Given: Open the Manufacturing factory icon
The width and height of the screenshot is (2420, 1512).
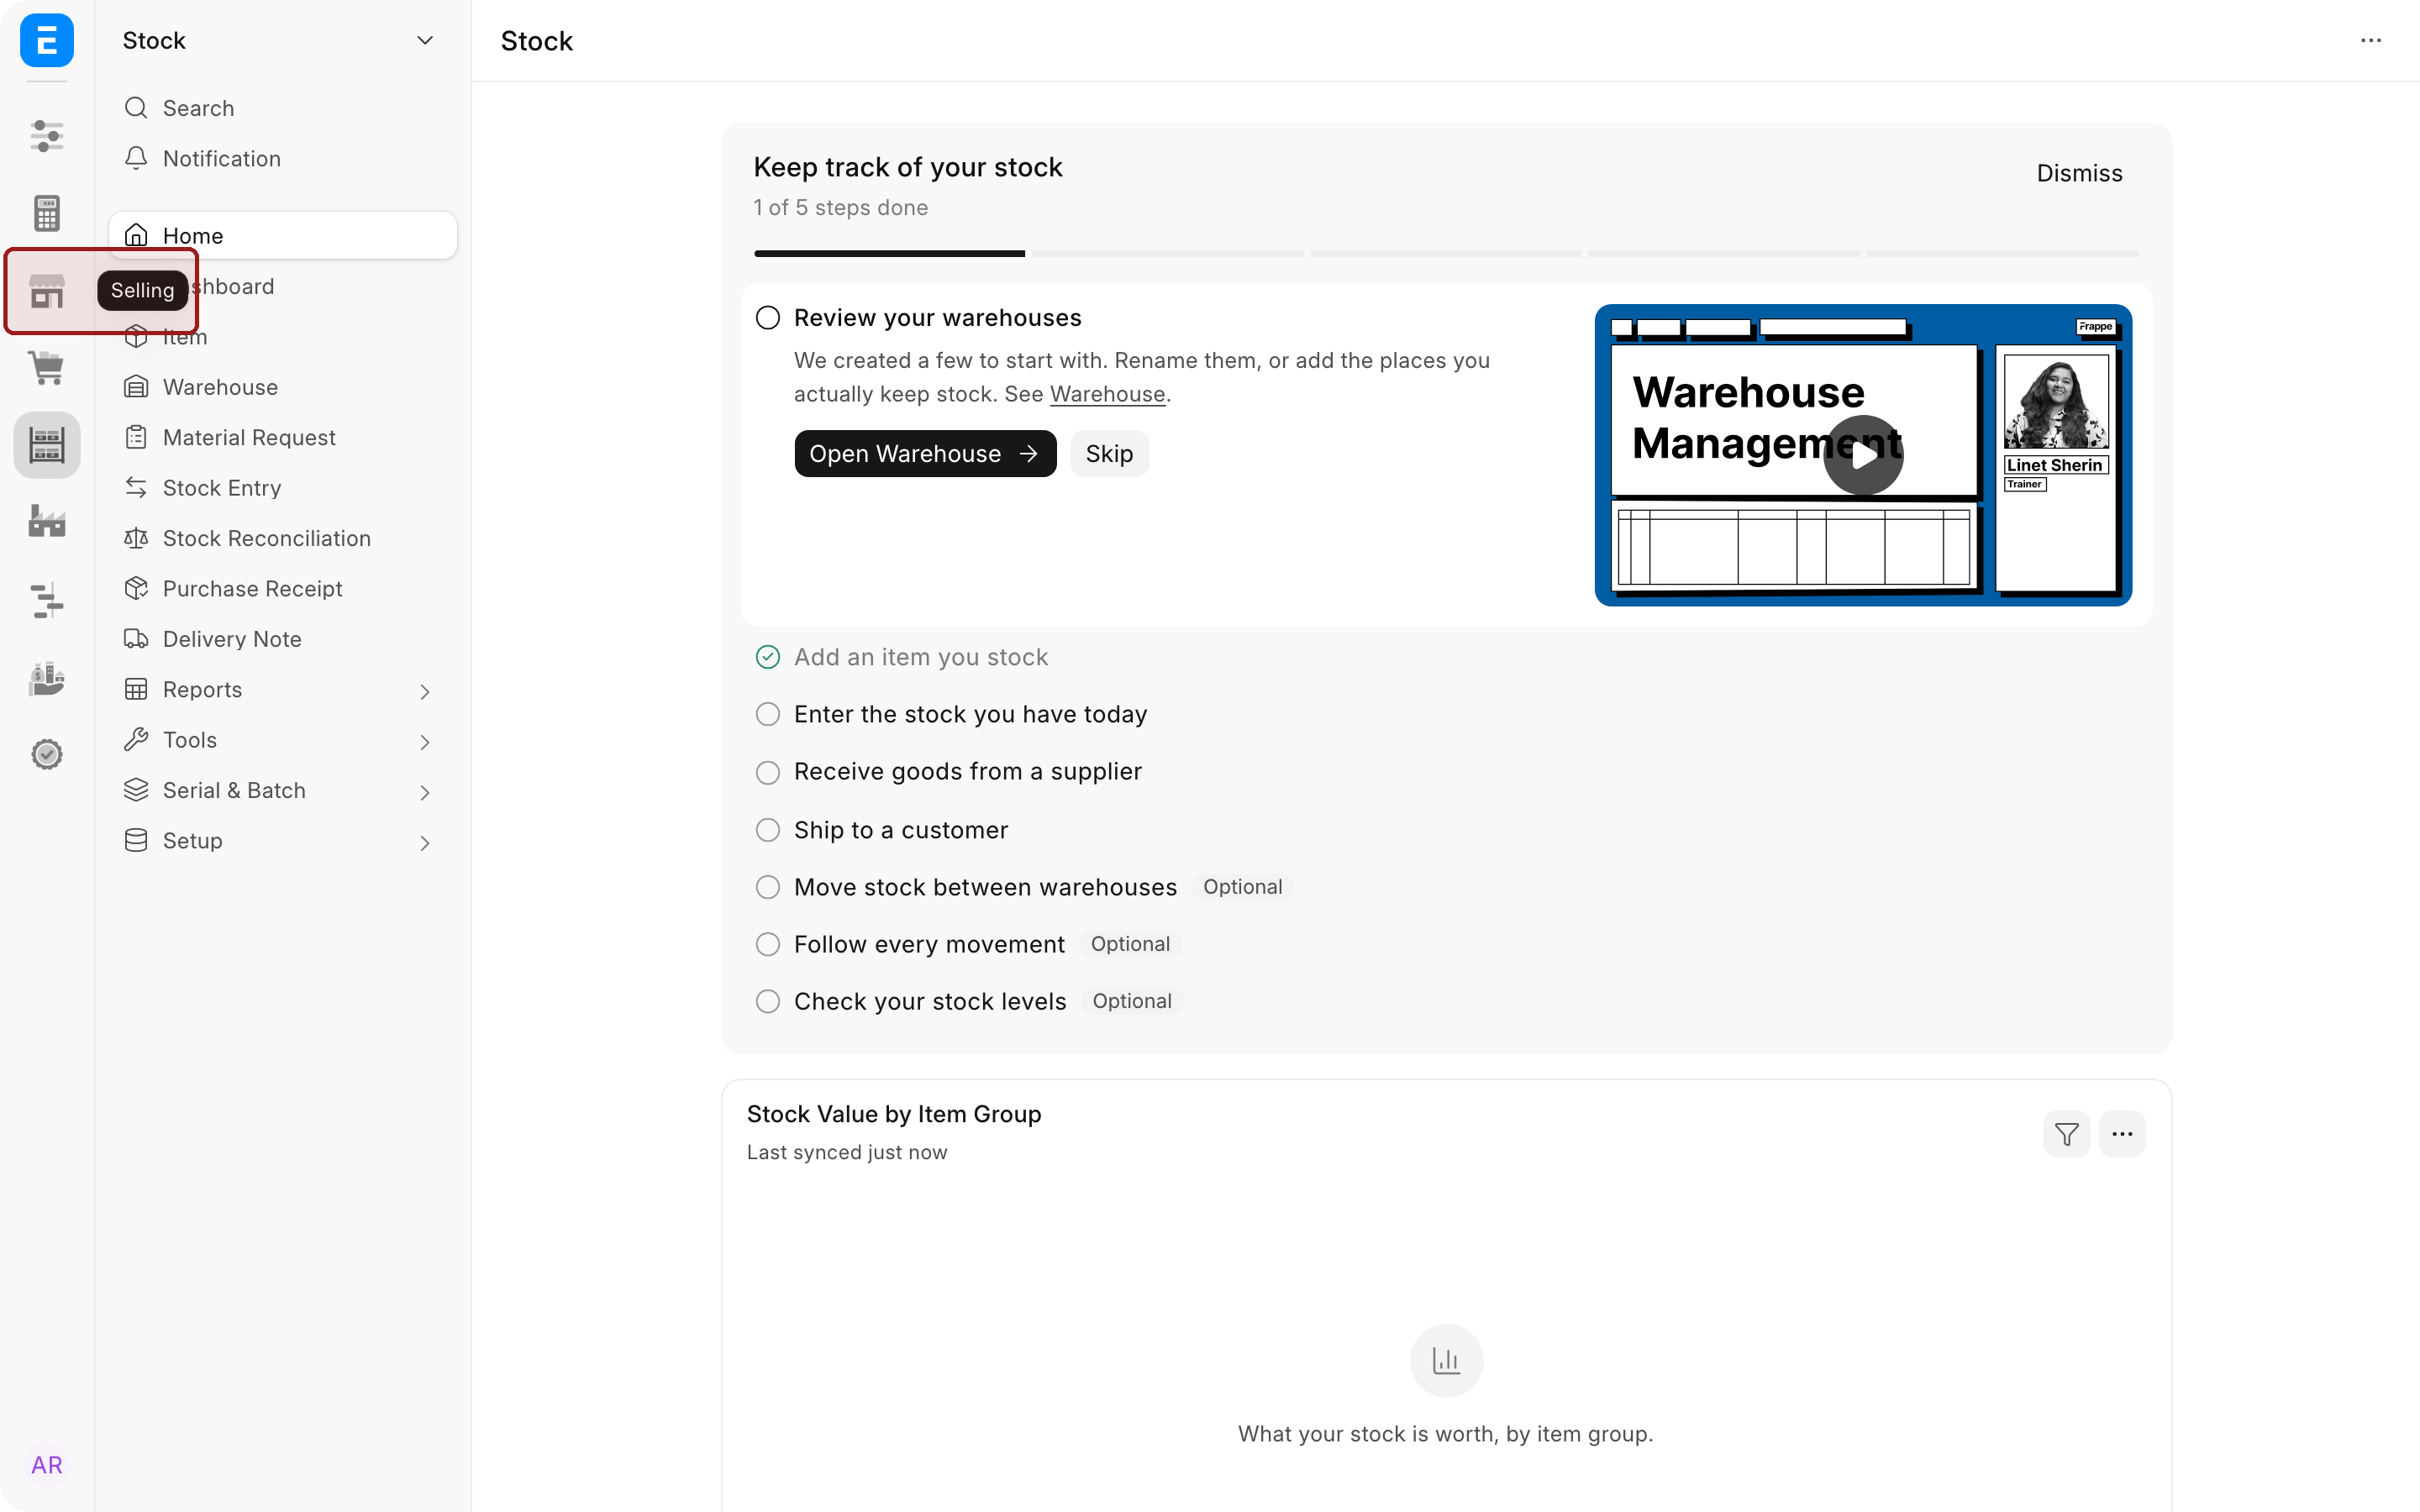Looking at the screenshot, I should tap(46, 522).
